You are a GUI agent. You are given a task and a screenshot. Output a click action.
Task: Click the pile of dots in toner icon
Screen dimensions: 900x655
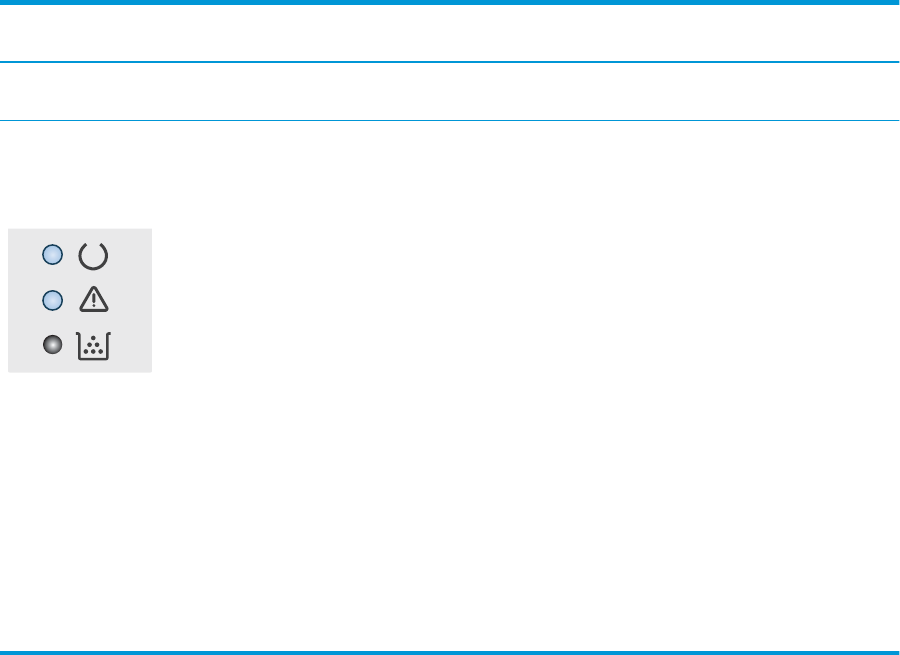(93, 346)
